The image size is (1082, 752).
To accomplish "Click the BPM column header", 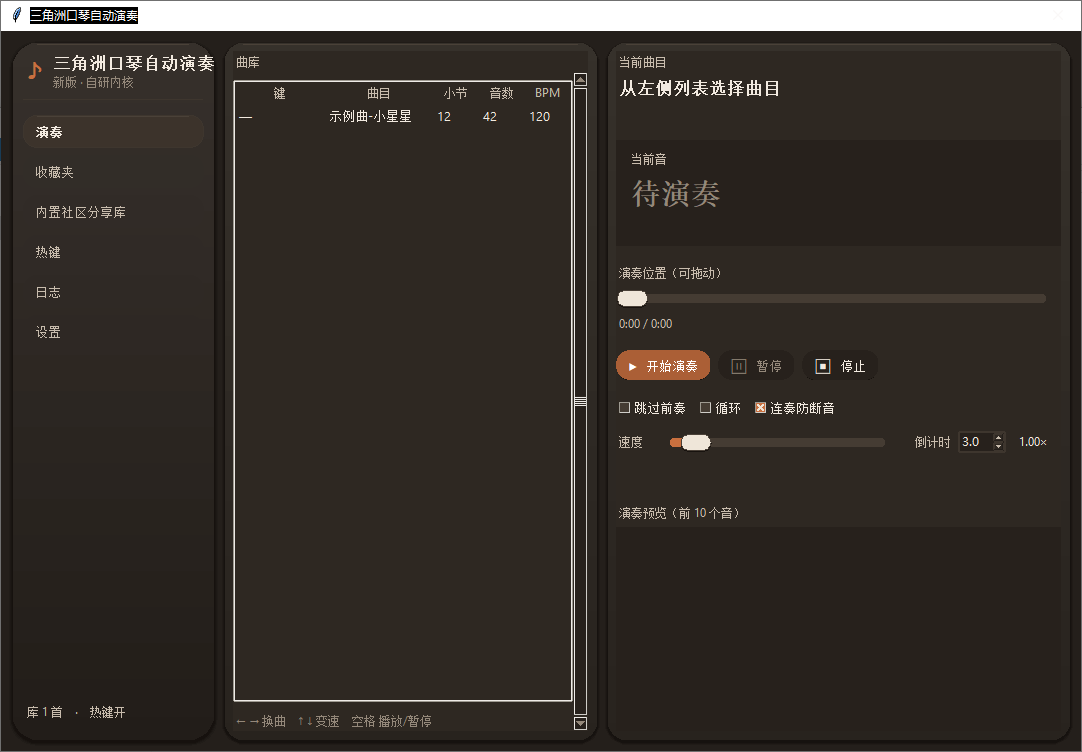I will (x=547, y=93).
